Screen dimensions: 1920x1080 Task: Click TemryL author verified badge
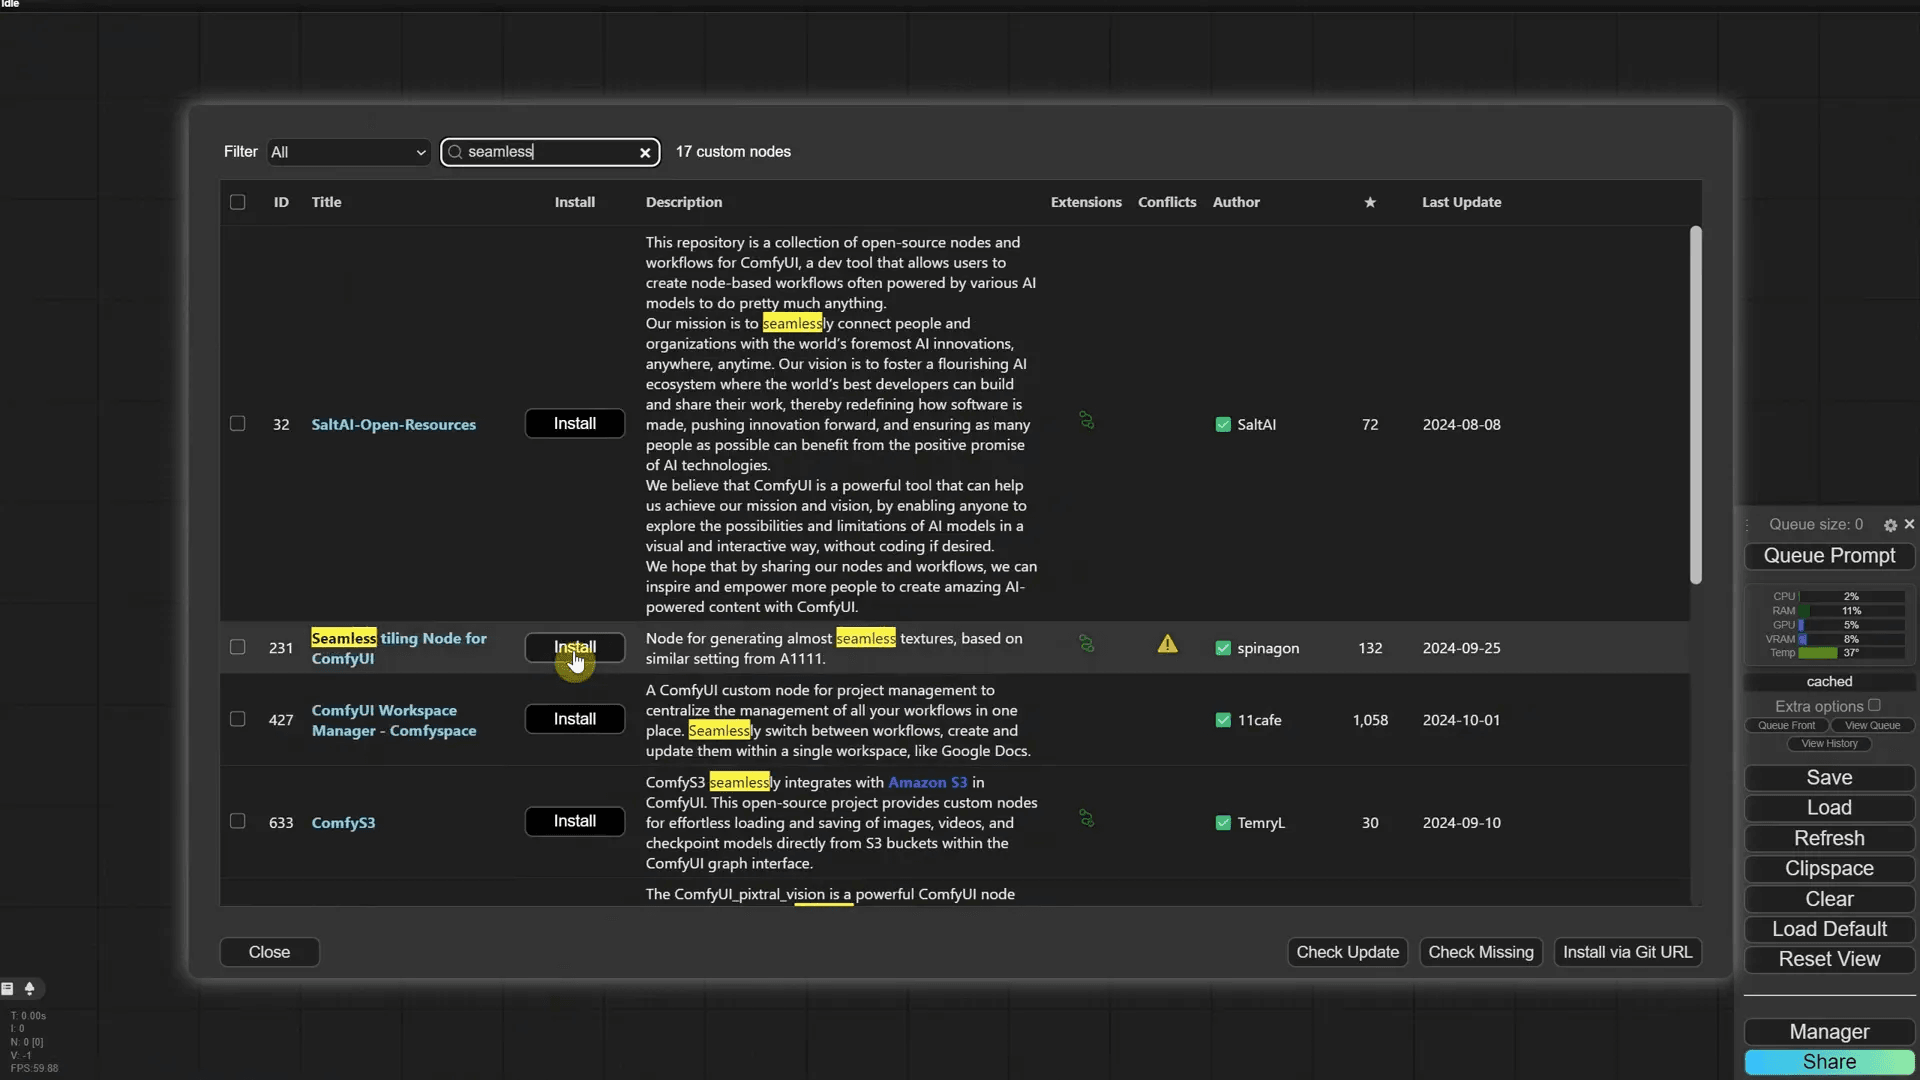(x=1223, y=823)
